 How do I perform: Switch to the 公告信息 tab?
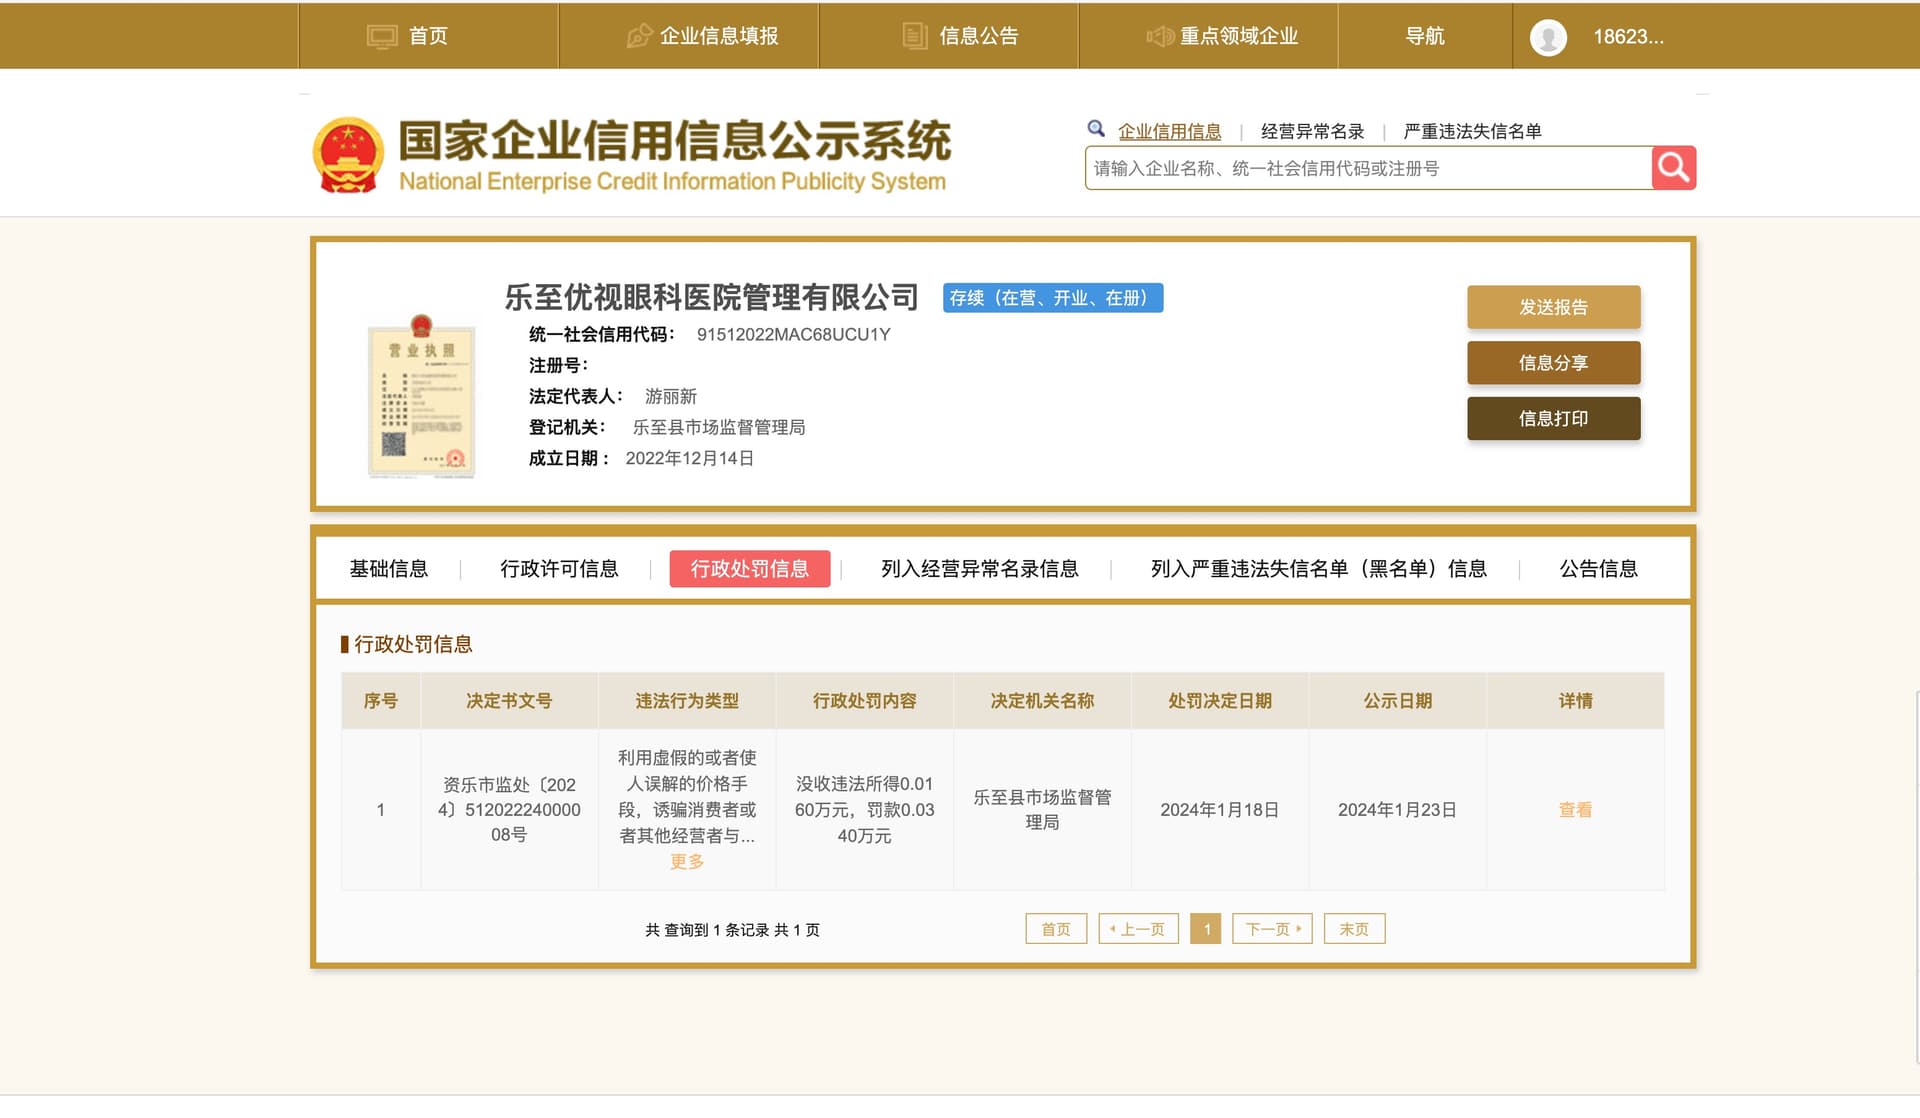(1597, 568)
